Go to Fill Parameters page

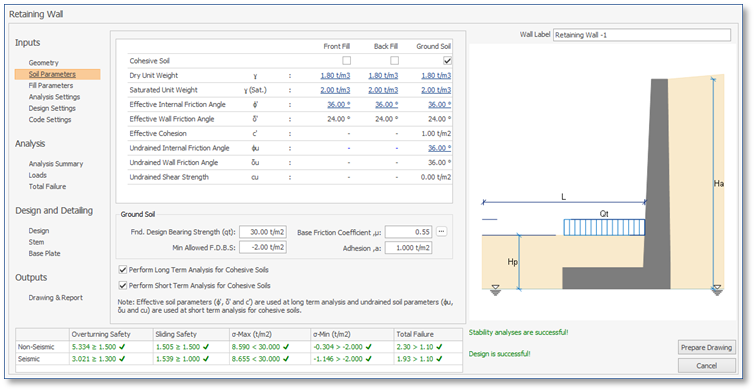pos(51,85)
